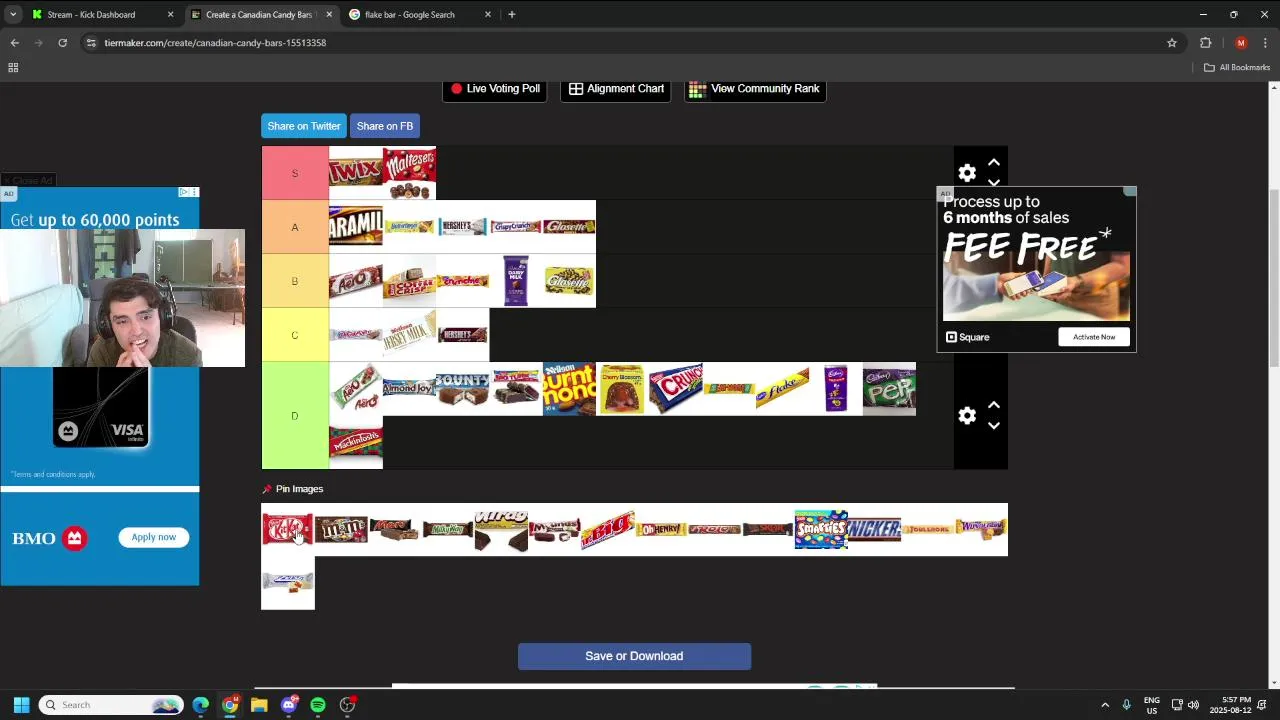Viewport: 1280px width, 720px height.
Task: Open settings gear for the S tier row
Action: point(967,173)
